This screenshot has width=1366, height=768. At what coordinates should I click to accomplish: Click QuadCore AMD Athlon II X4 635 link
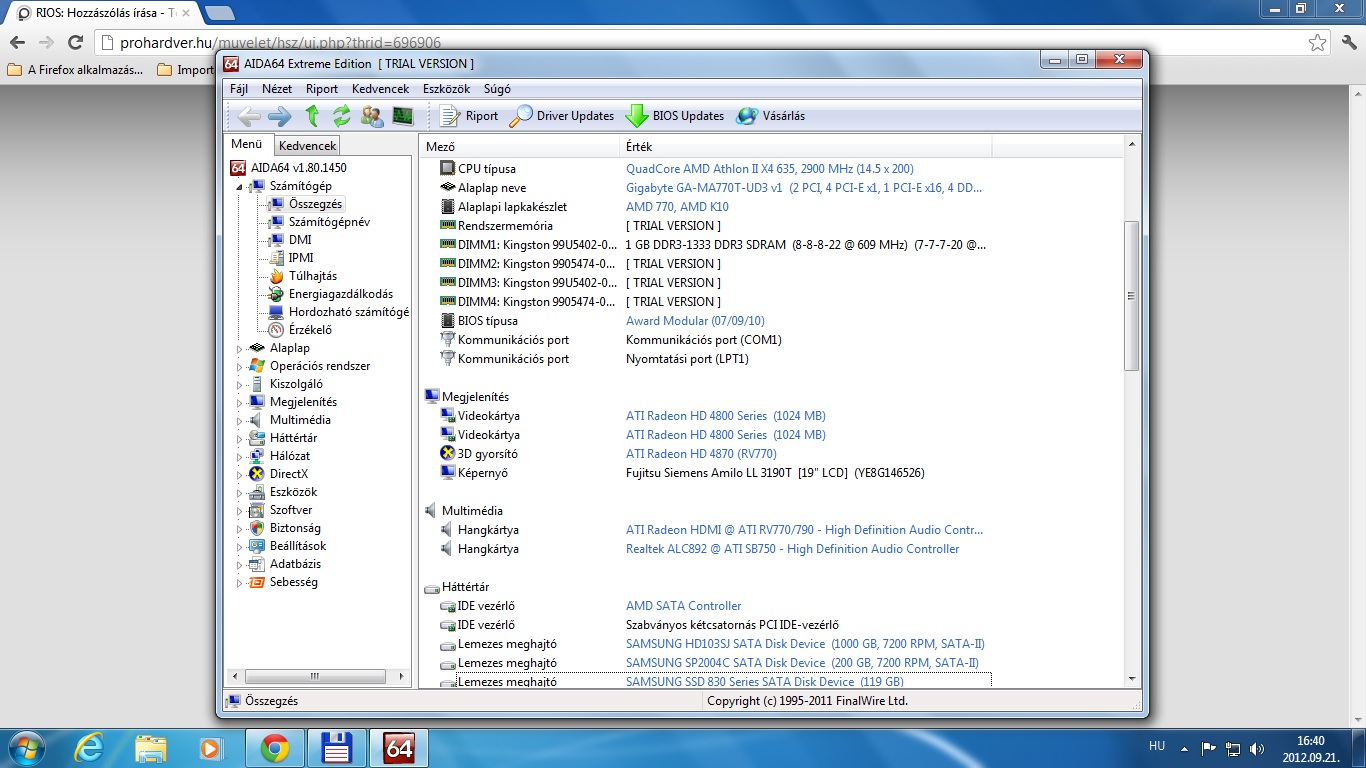point(769,169)
